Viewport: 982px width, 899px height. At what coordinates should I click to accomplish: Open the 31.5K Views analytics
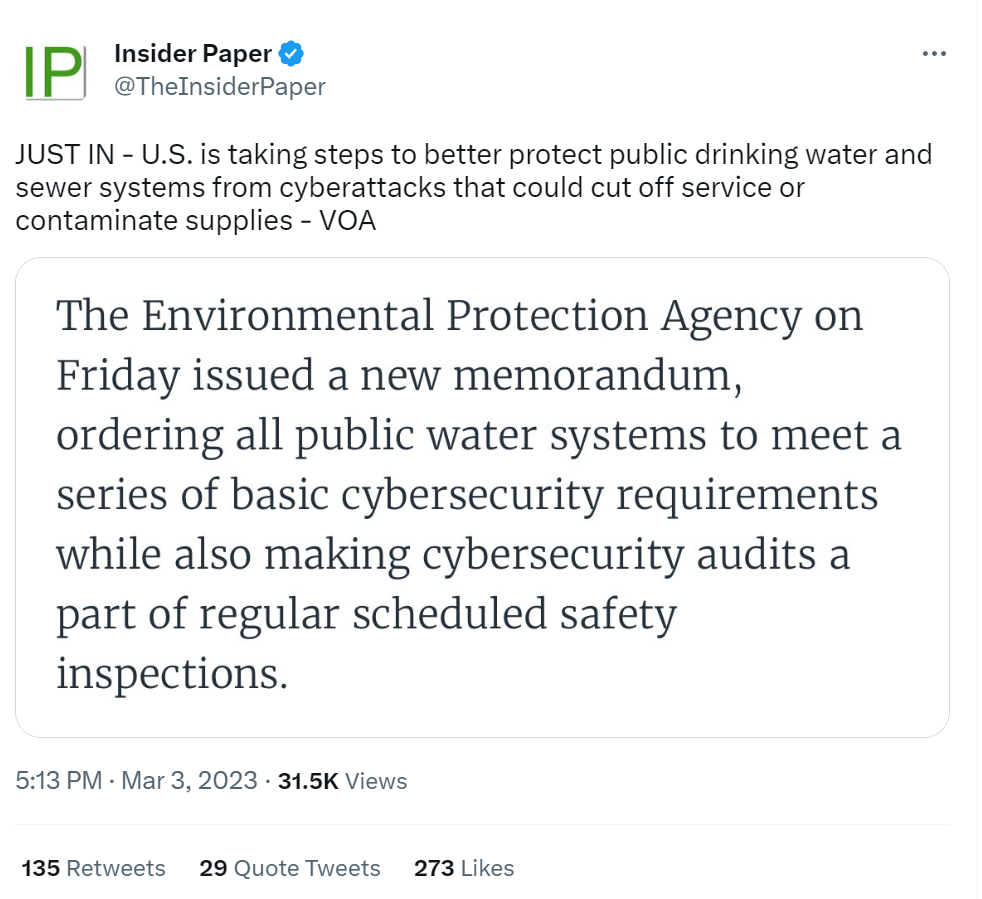pos(343,781)
